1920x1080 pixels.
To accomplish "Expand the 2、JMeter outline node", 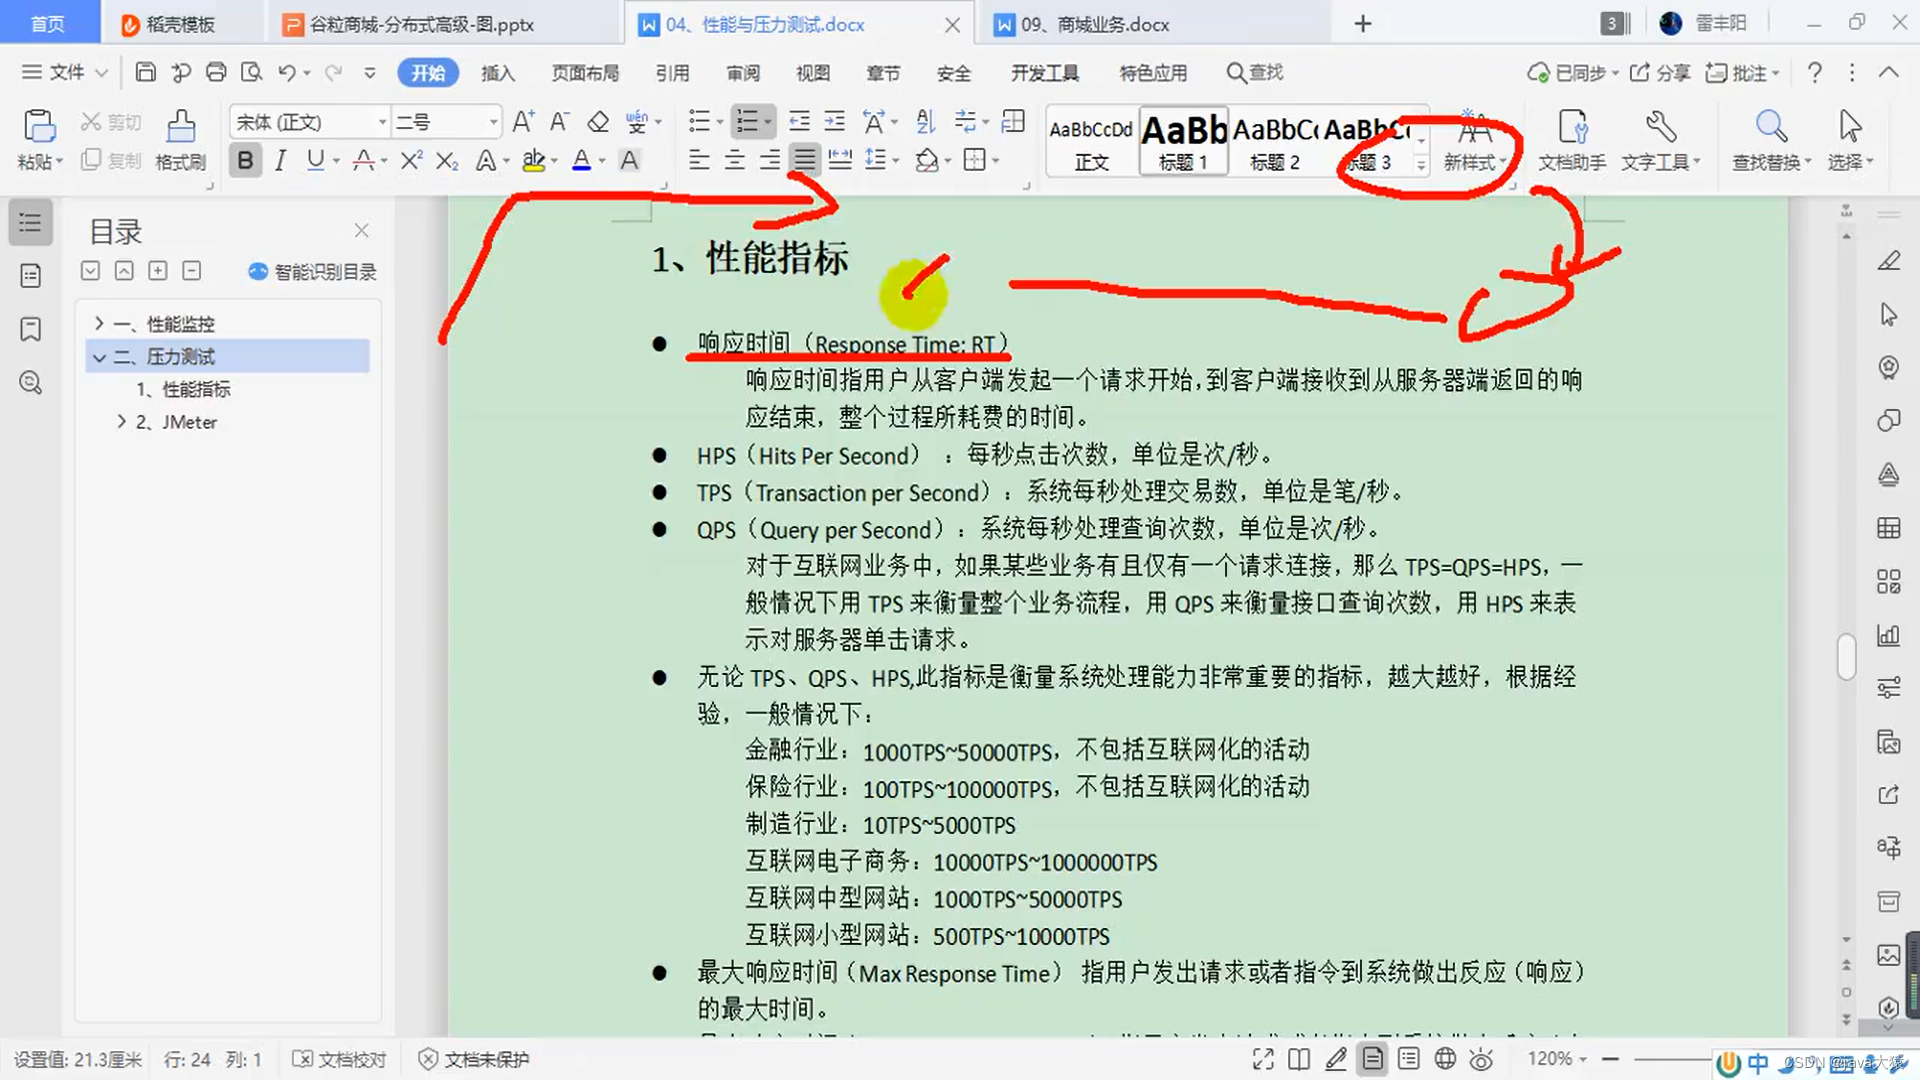I will pyautogui.click(x=121, y=421).
